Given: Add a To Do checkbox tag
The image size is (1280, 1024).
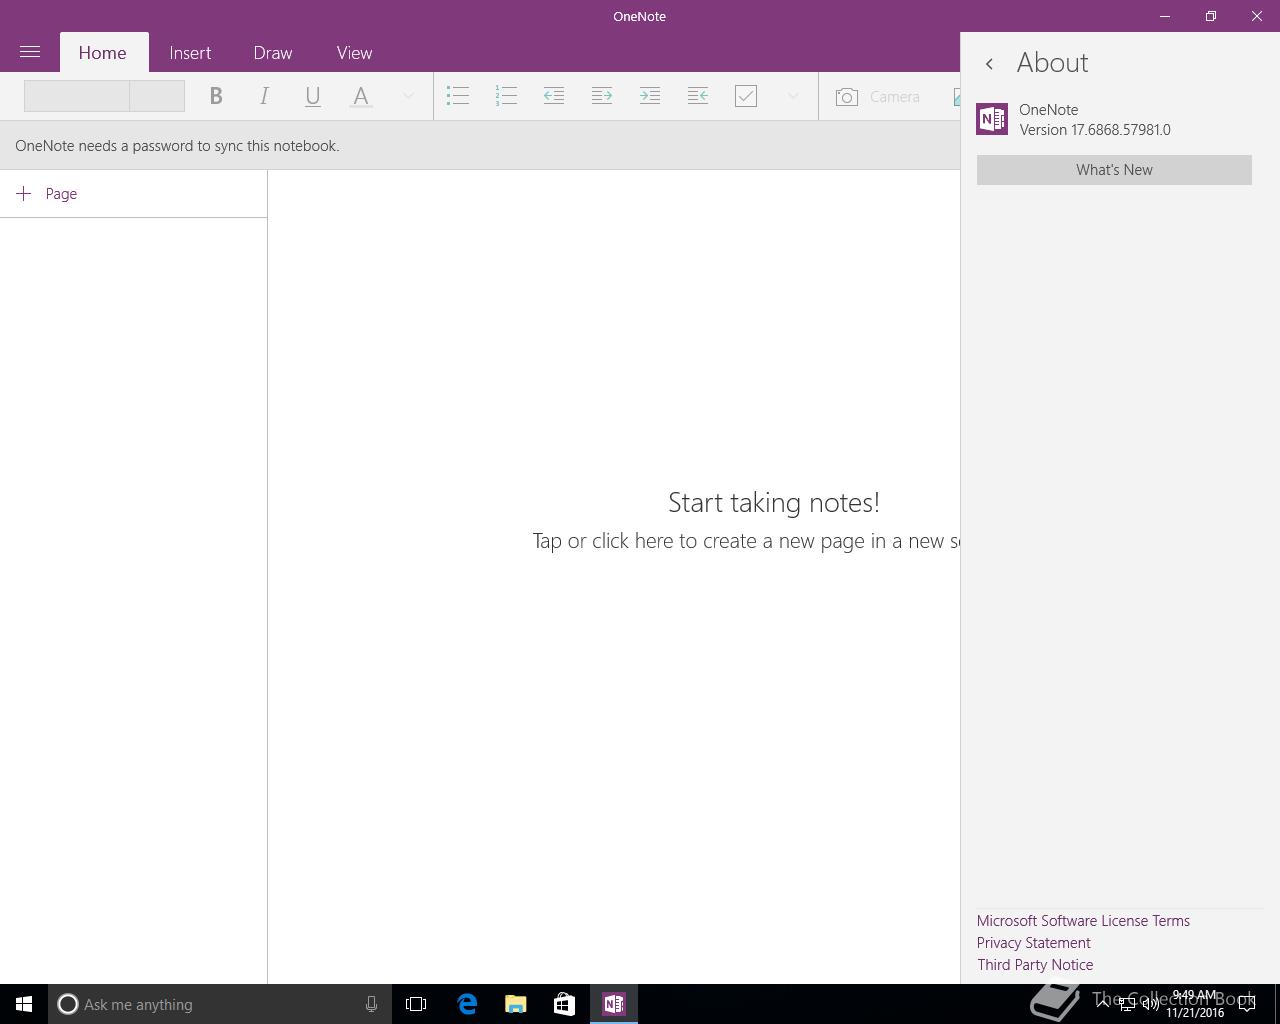Looking at the screenshot, I should point(746,96).
